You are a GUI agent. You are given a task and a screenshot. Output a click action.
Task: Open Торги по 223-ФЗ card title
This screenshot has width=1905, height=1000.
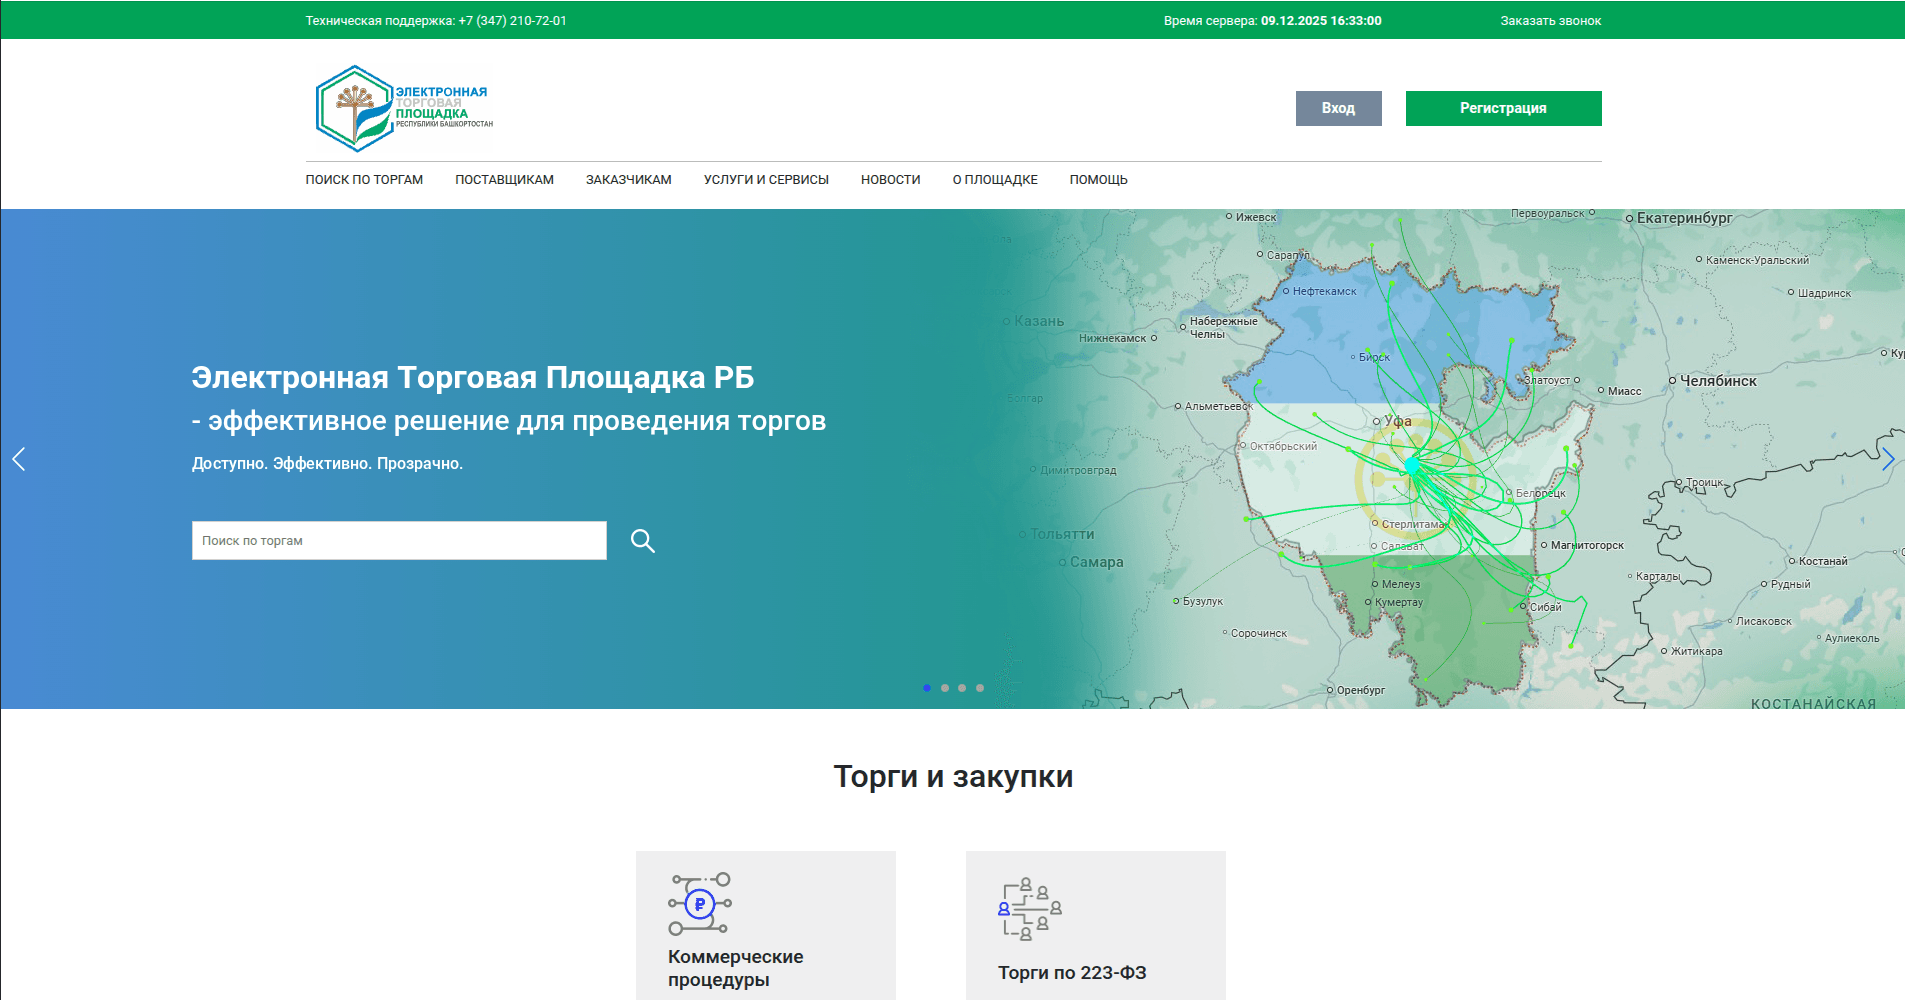(1072, 973)
